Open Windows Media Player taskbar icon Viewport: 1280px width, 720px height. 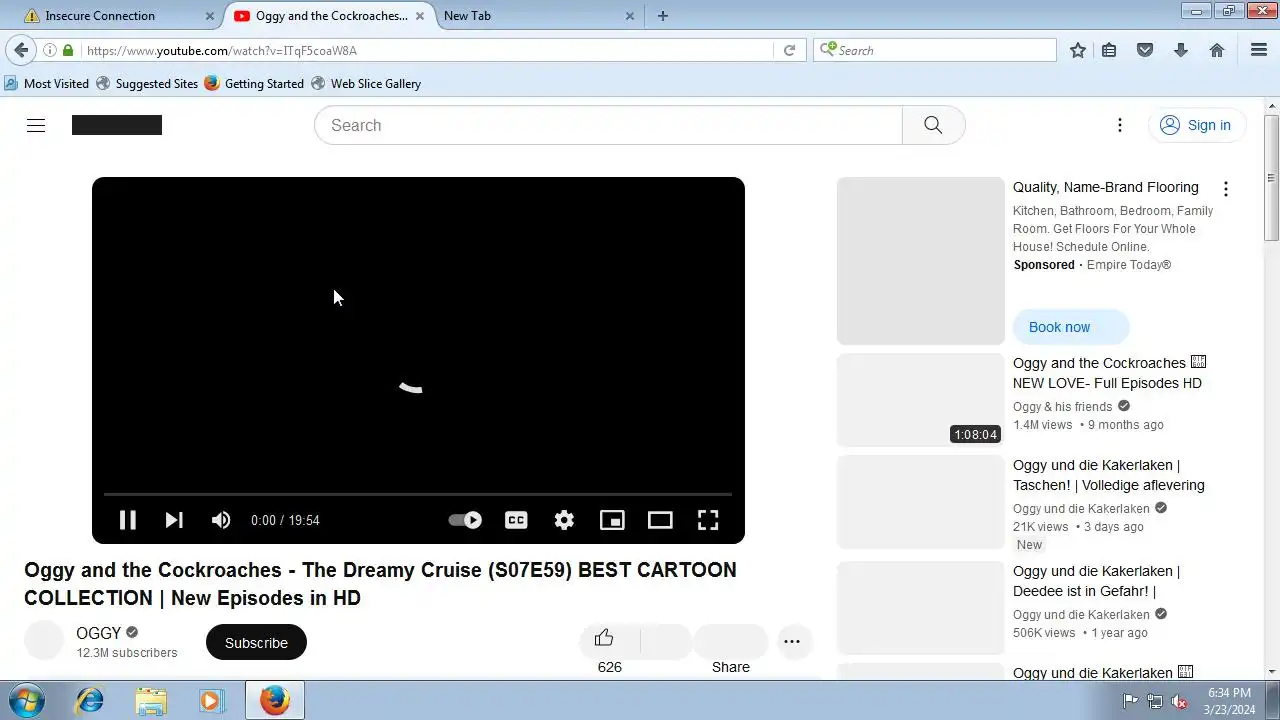point(211,700)
